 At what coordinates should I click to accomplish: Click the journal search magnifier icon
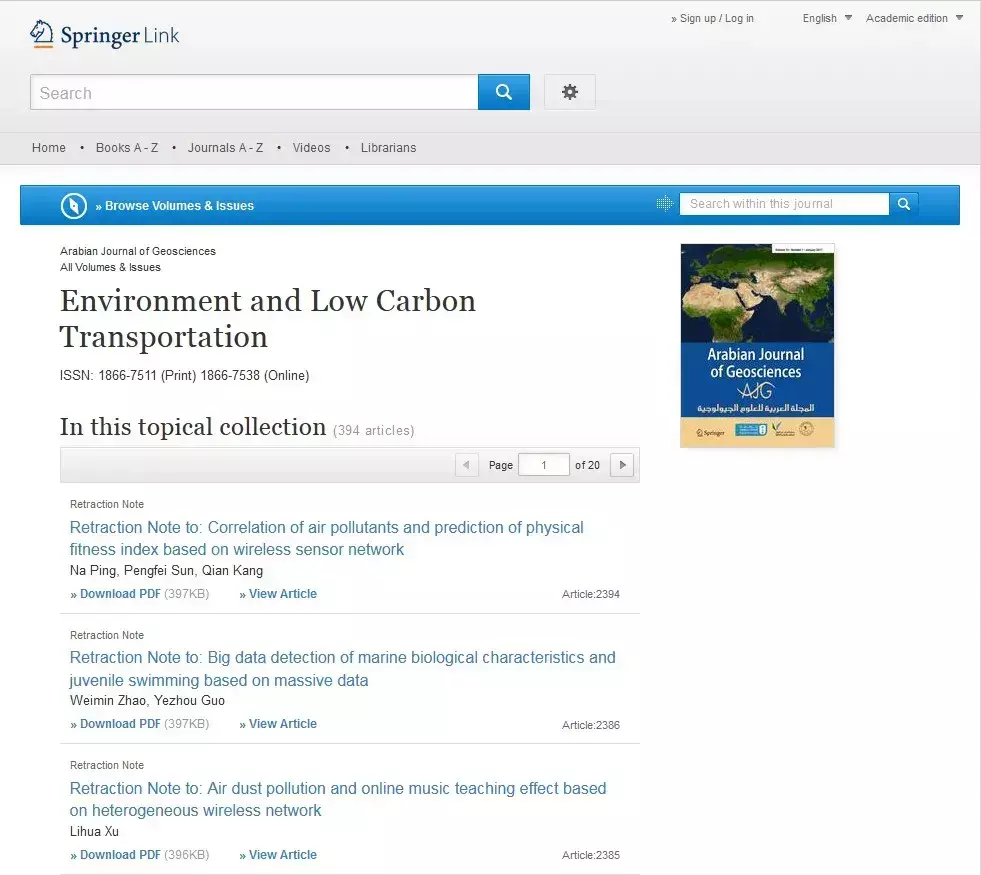[903, 204]
